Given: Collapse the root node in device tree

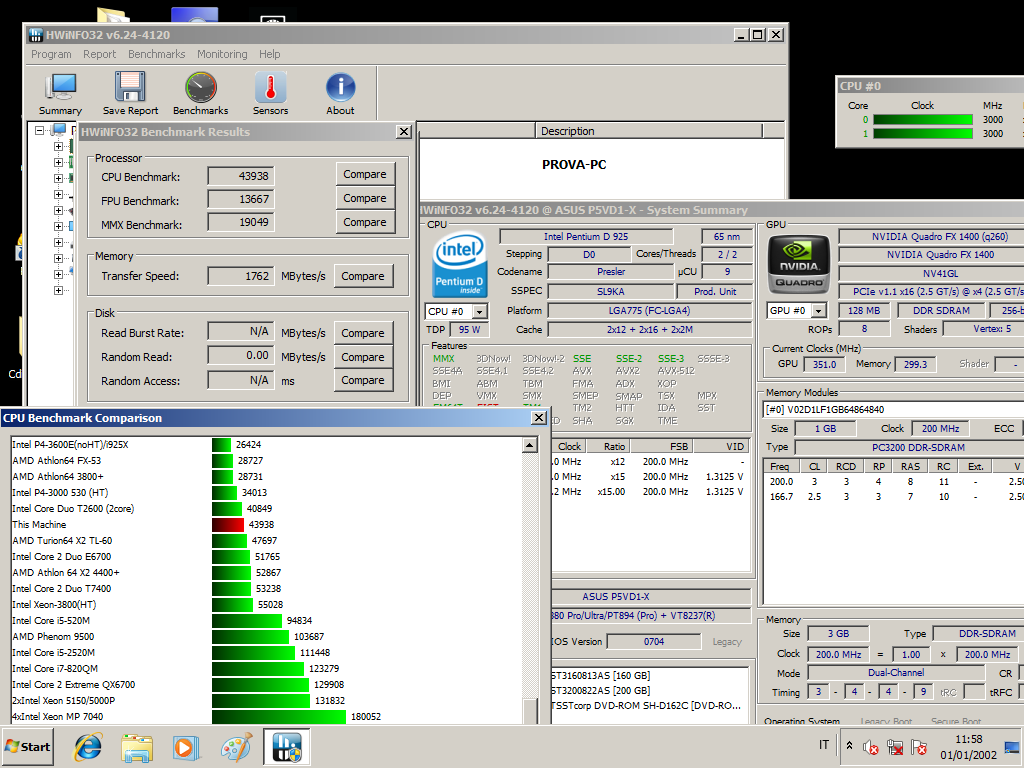Looking at the screenshot, I should point(40,130).
